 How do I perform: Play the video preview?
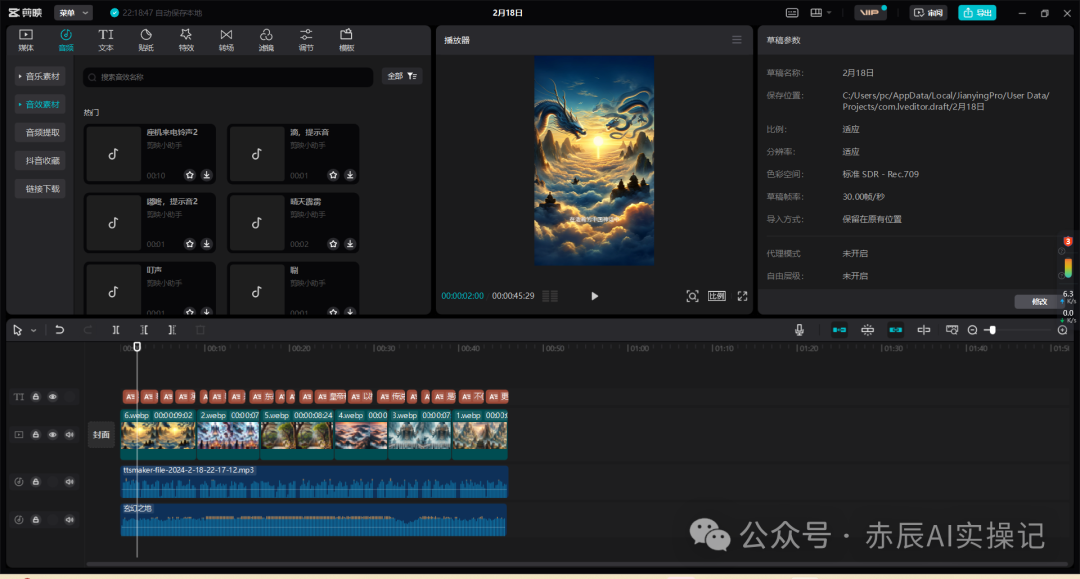pyautogui.click(x=594, y=296)
